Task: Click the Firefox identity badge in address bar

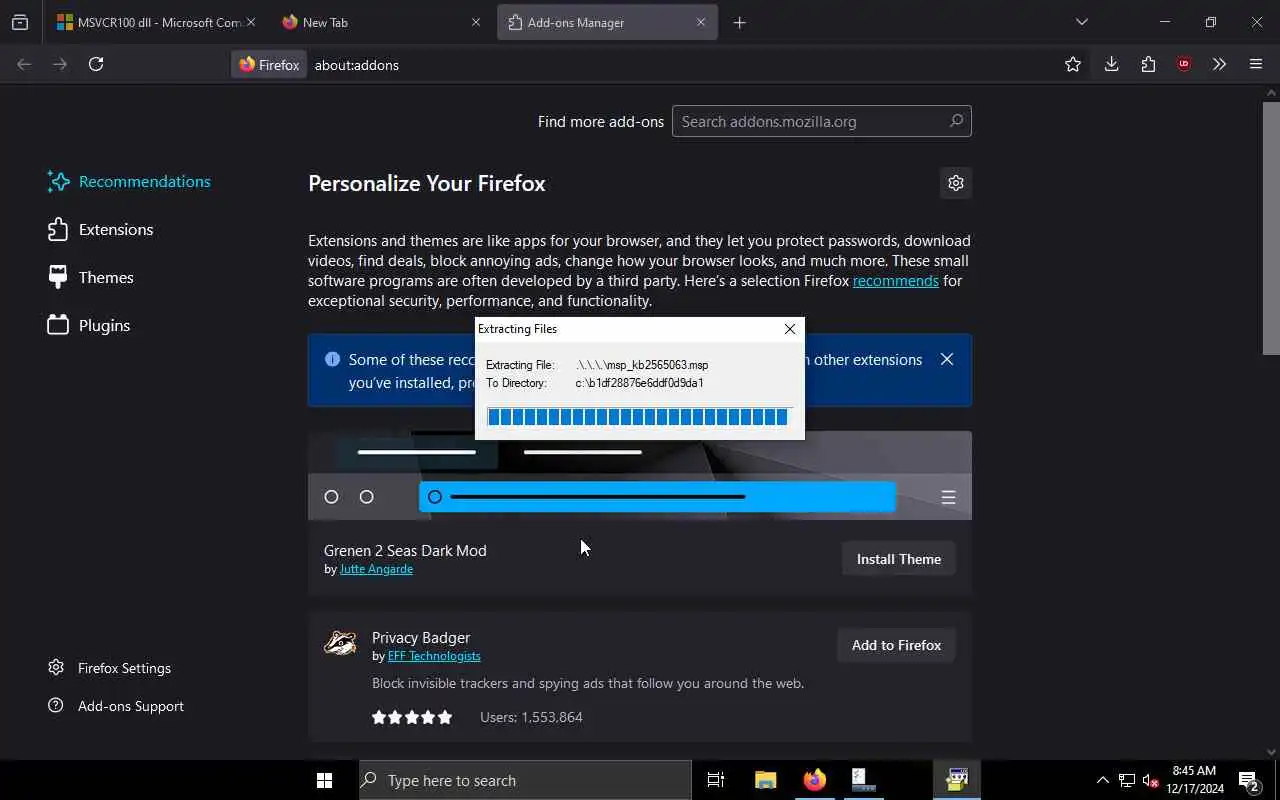Action: (x=269, y=64)
